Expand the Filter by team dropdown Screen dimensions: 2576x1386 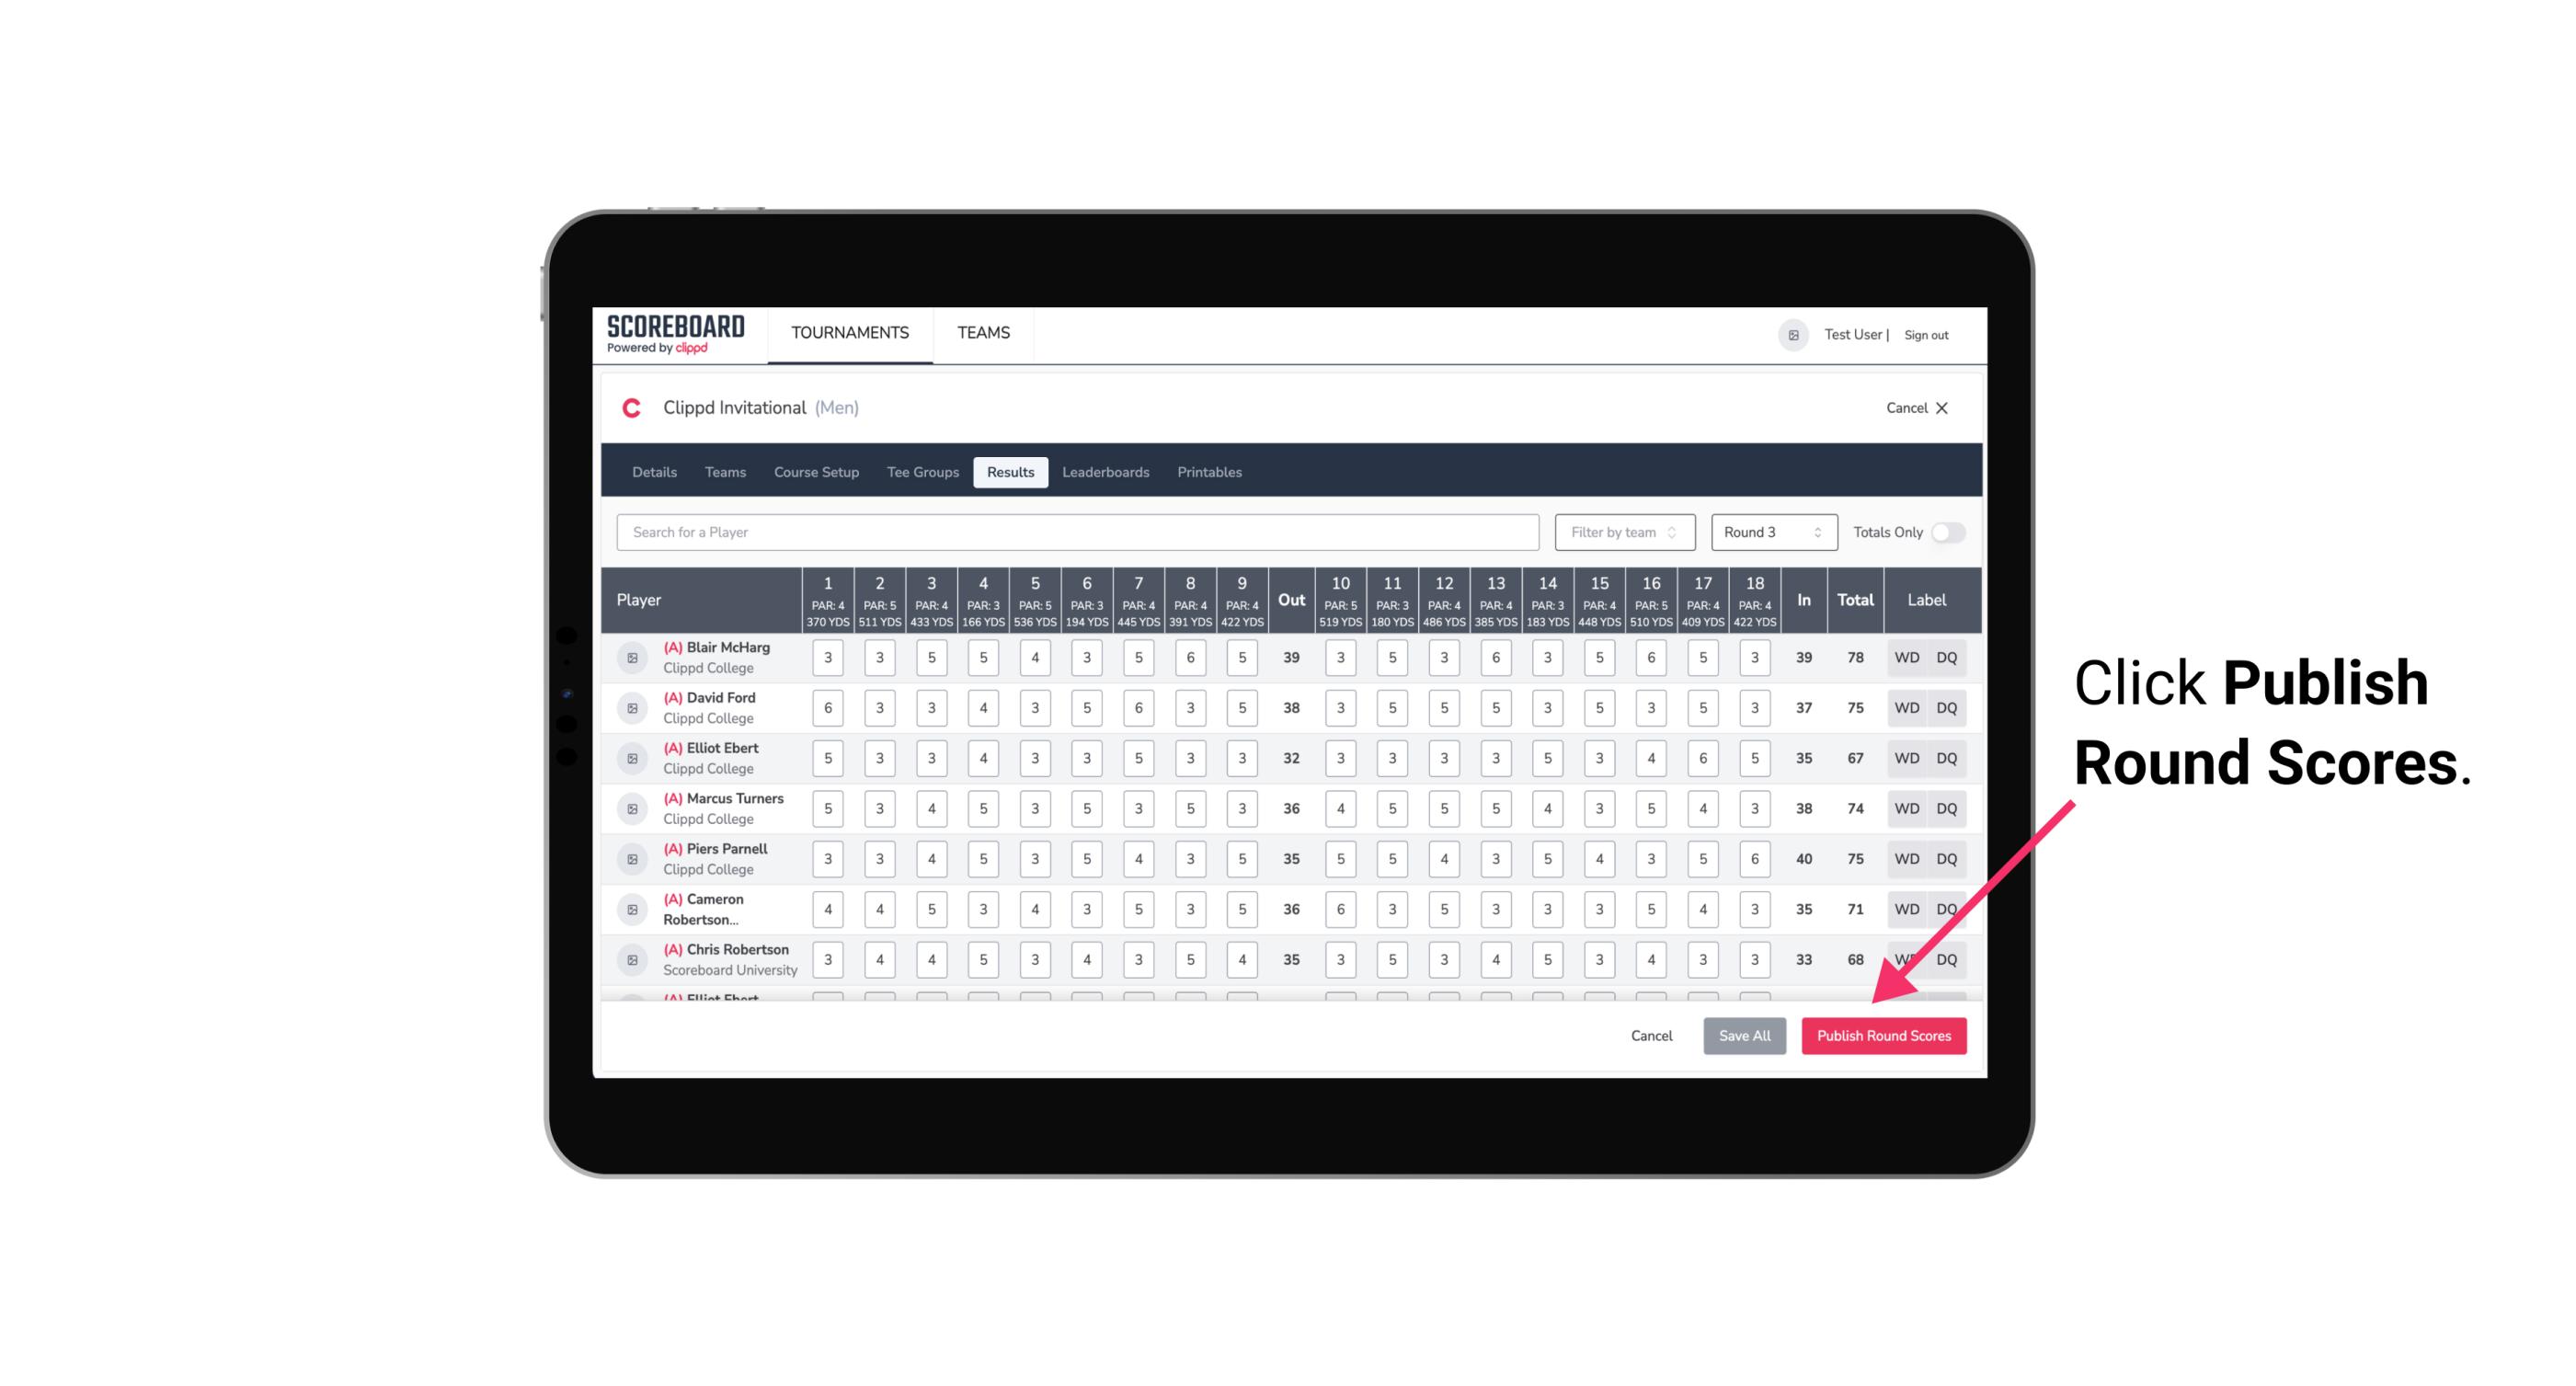point(1622,533)
